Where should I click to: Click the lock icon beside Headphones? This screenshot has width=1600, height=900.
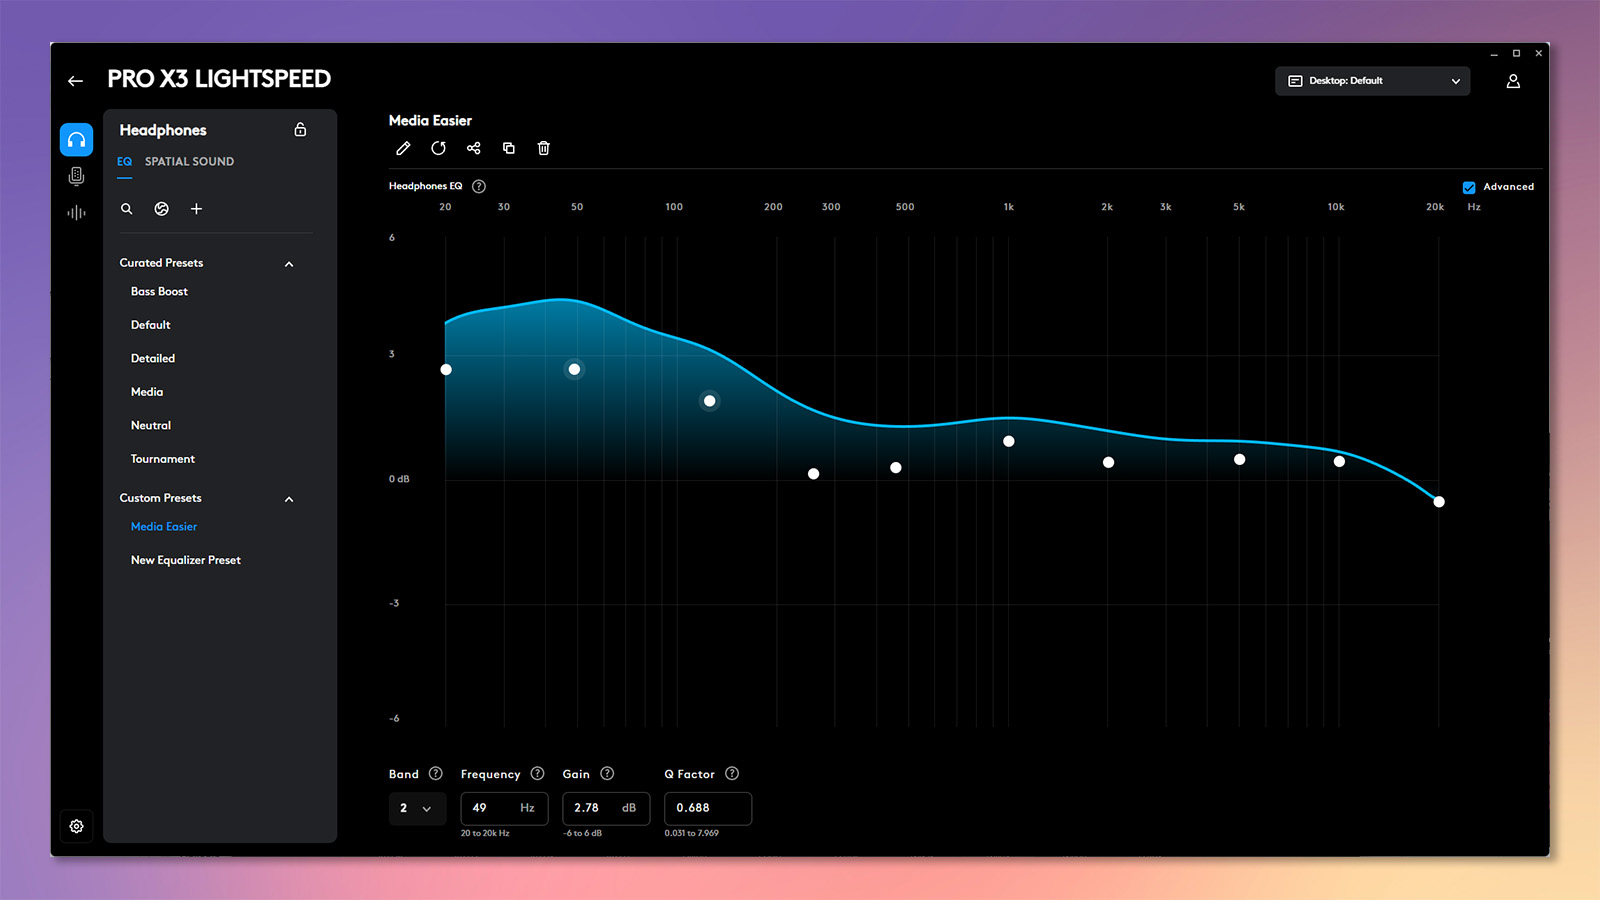point(300,130)
